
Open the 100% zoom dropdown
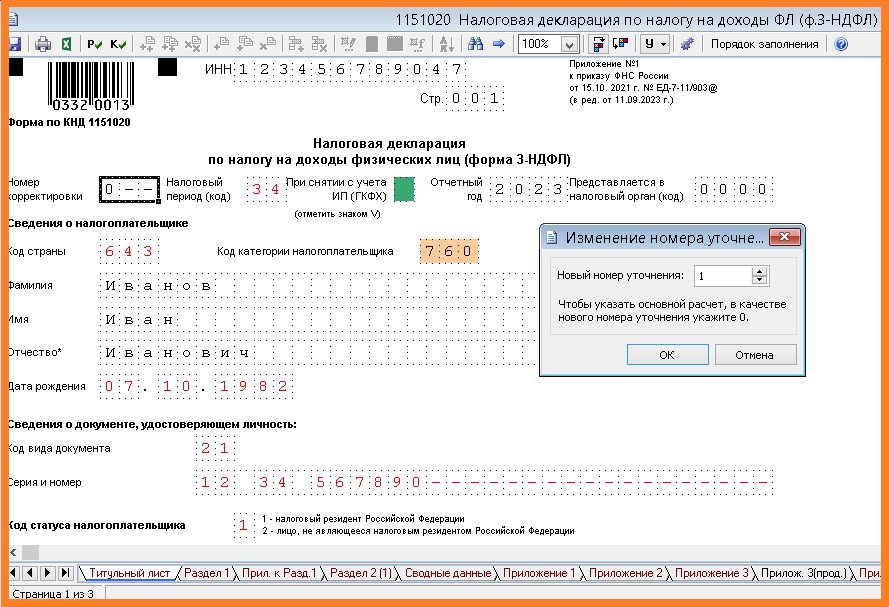coord(569,44)
